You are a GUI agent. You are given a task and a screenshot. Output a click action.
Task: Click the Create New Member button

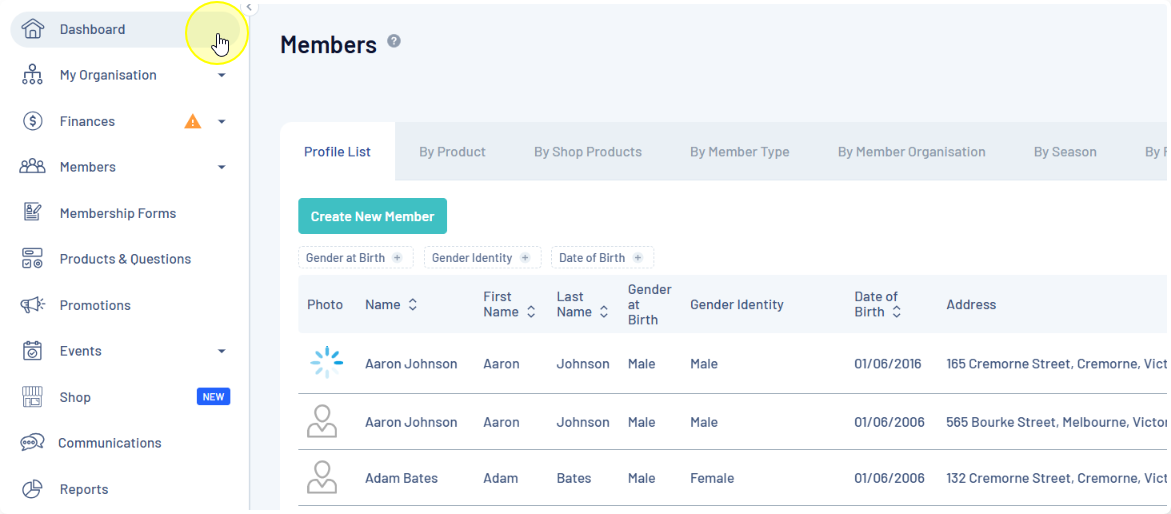click(x=372, y=216)
